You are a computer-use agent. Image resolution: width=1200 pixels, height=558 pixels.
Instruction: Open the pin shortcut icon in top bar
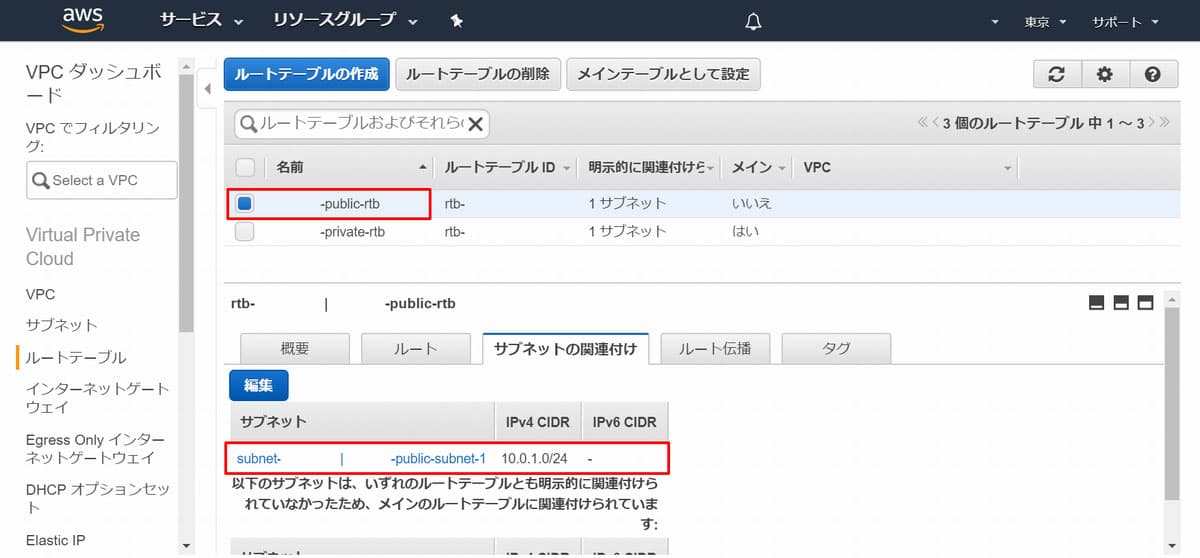(x=457, y=20)
